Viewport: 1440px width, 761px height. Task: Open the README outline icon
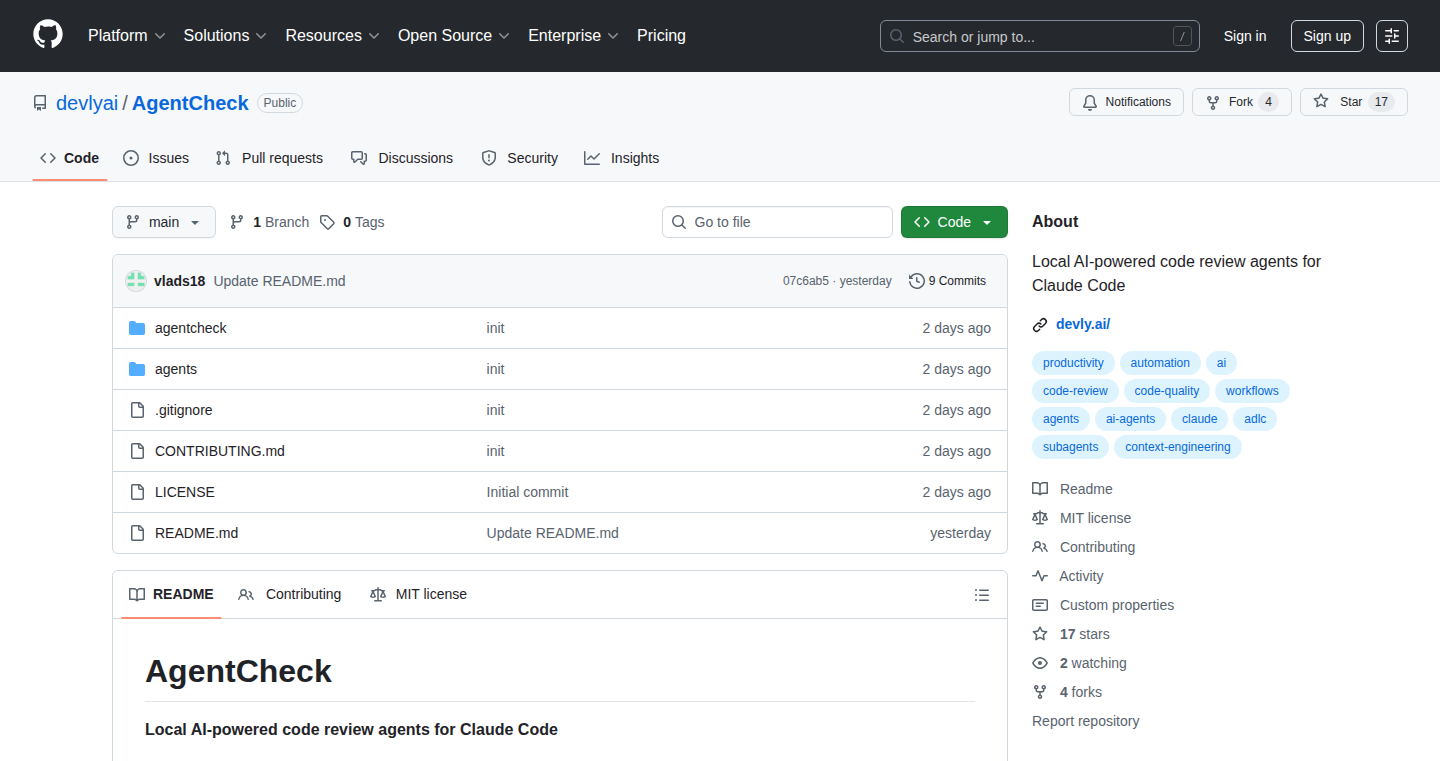[982, 595]
